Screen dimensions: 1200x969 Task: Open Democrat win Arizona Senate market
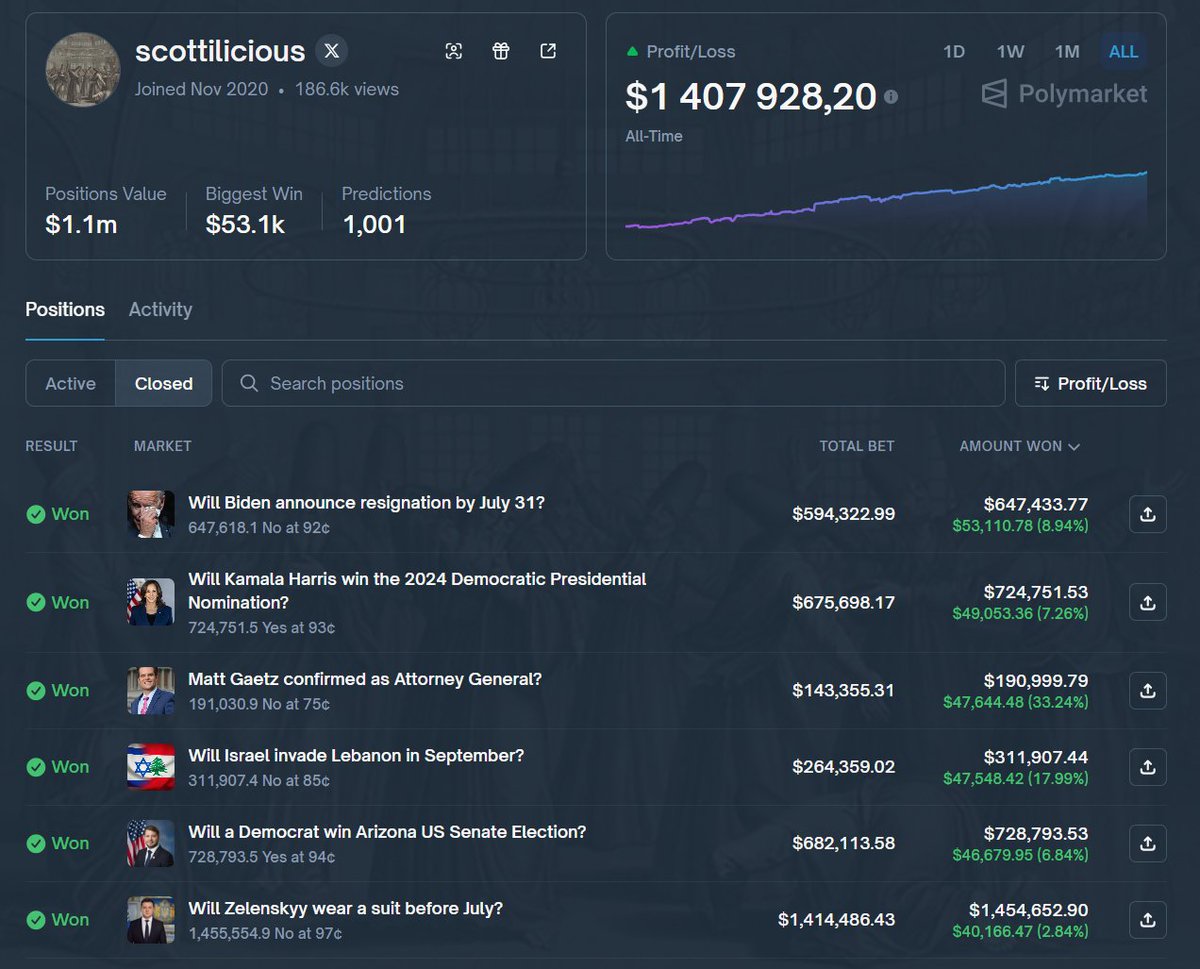point(387,832)
